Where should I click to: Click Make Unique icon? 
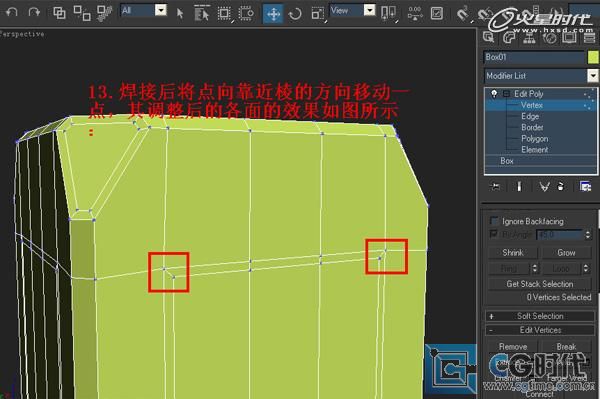coord(544,187)
